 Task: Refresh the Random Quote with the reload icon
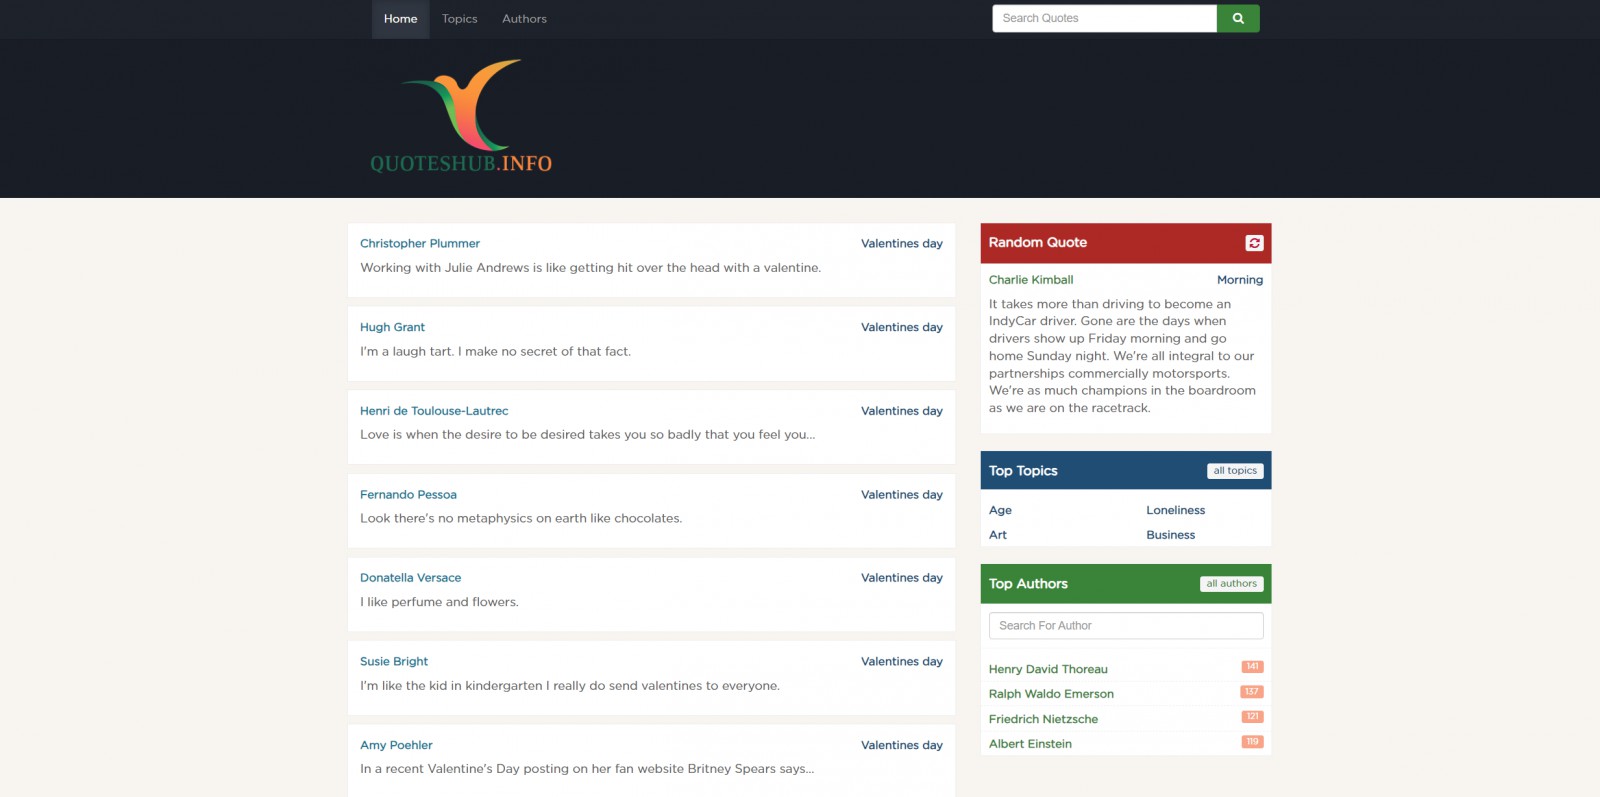click(x=1254, y=243)
